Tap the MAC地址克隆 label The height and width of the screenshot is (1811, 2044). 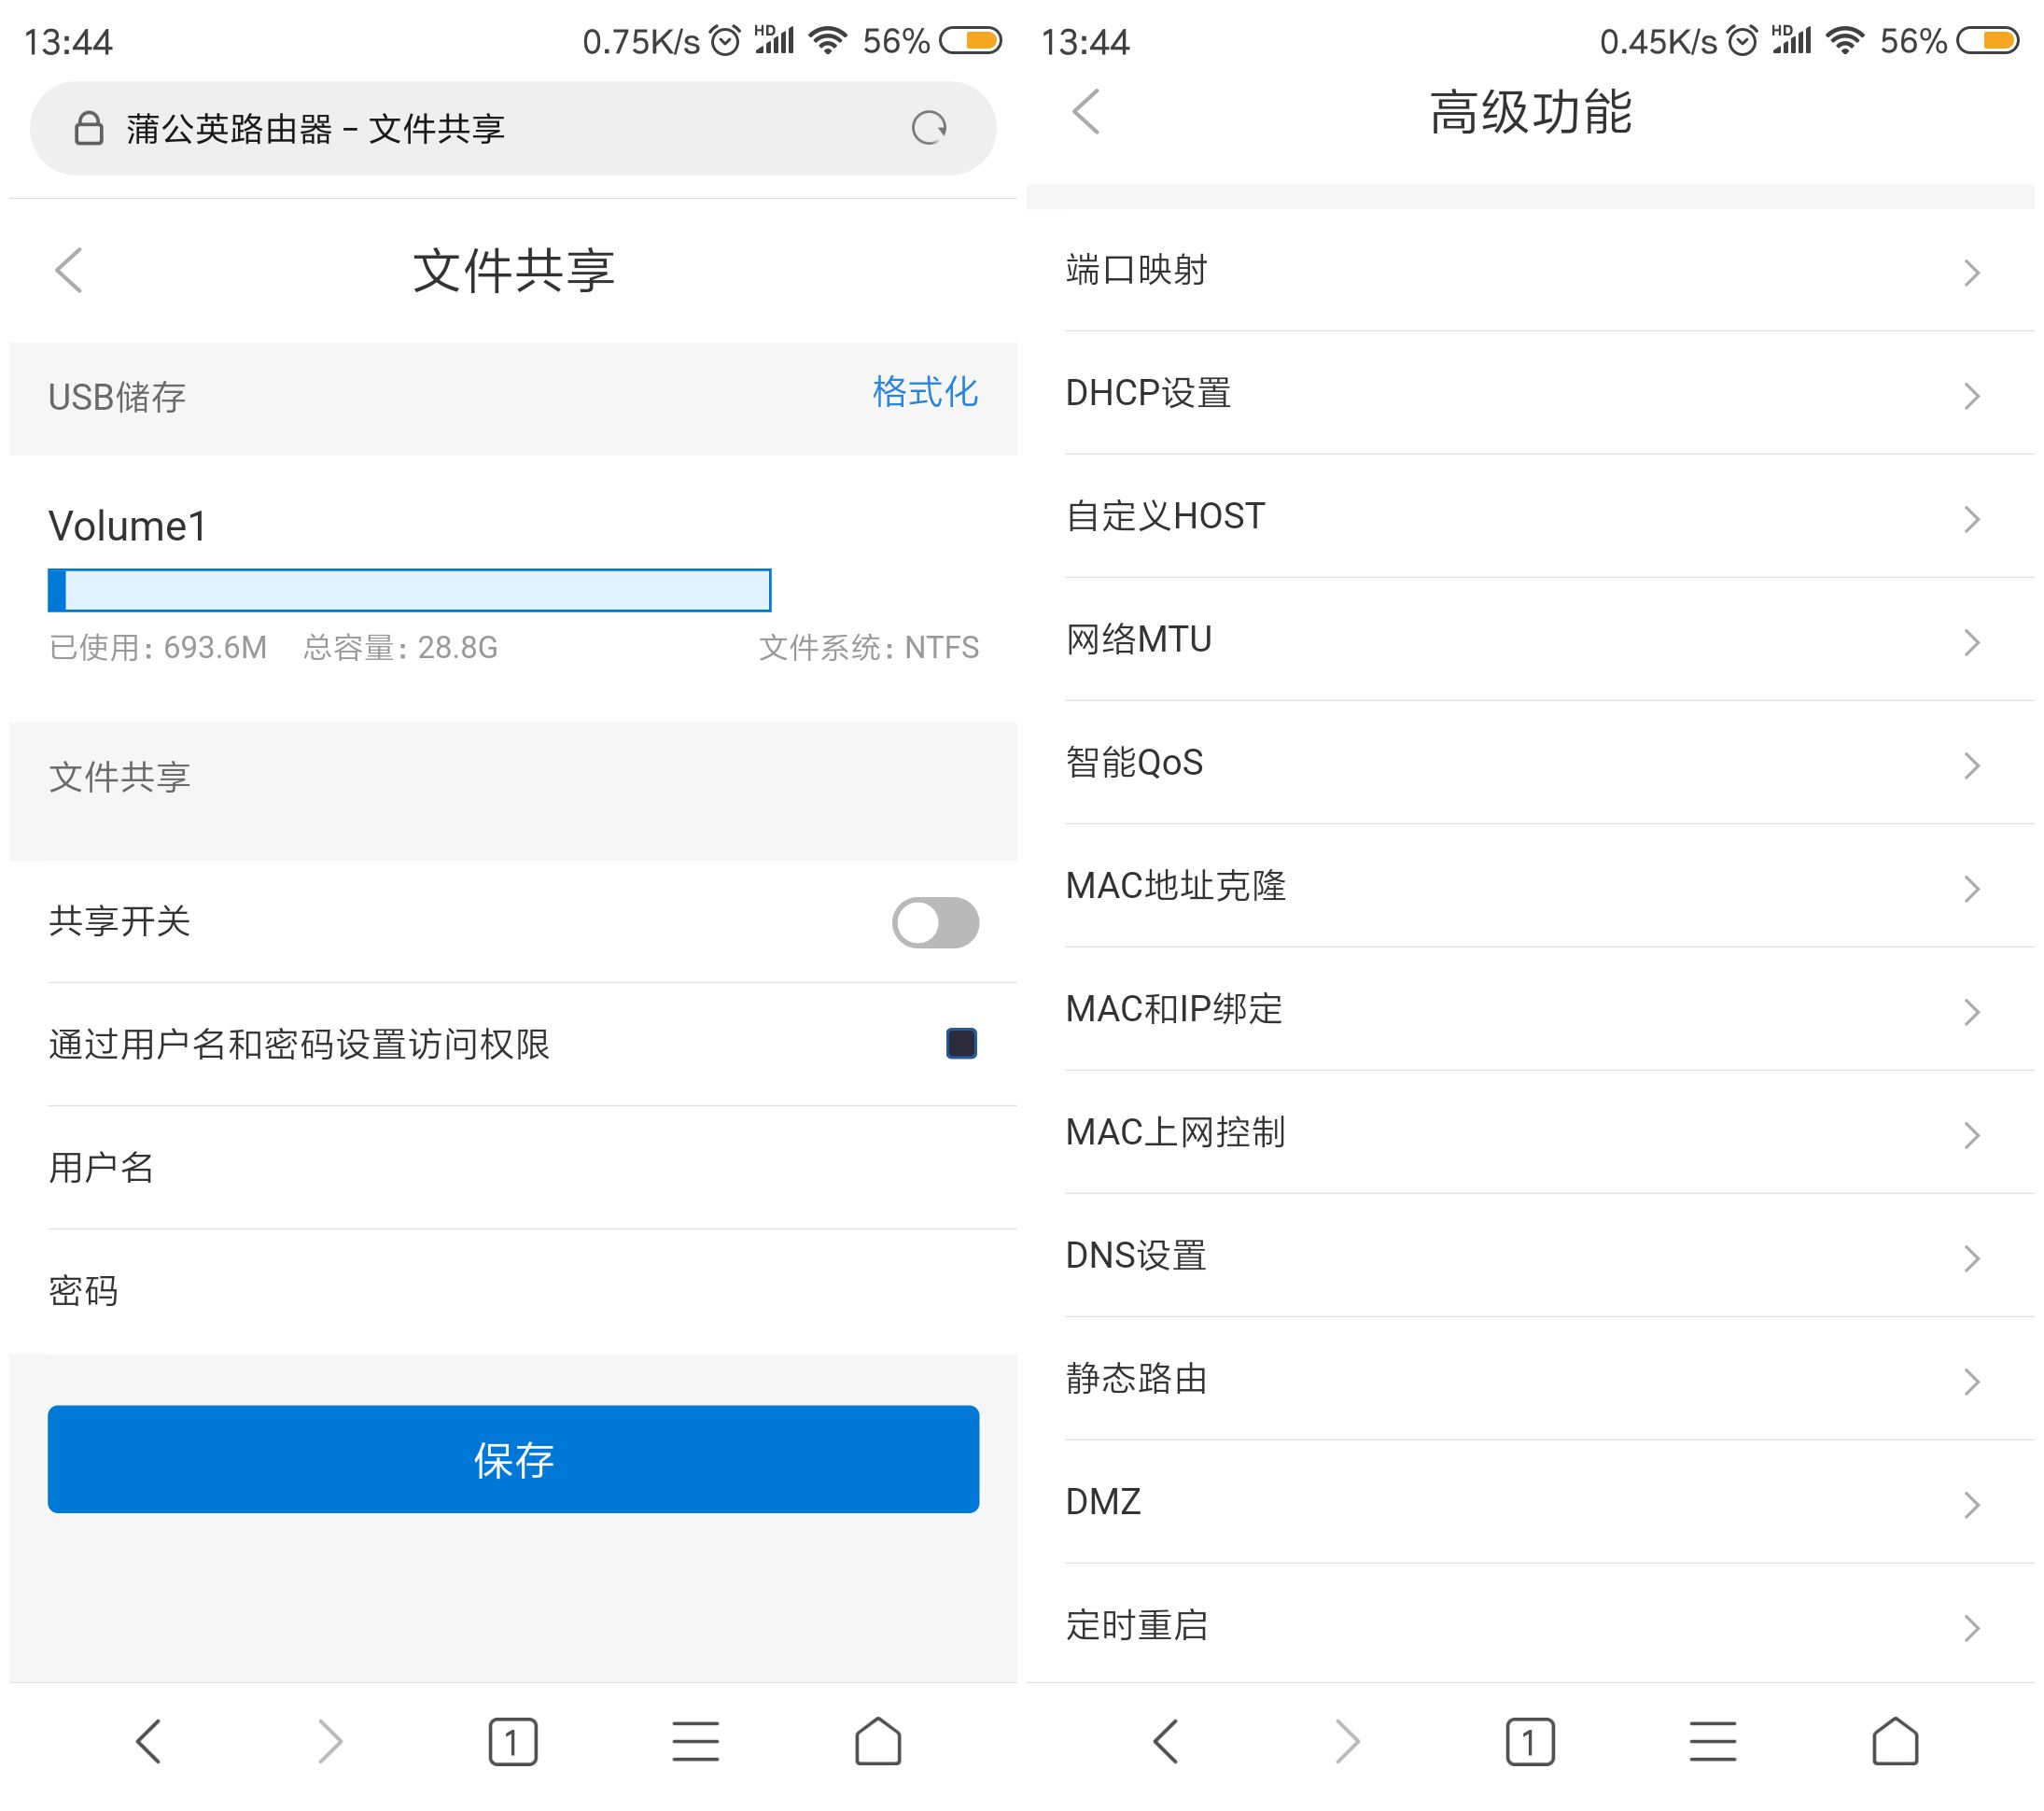point(1176,886)
